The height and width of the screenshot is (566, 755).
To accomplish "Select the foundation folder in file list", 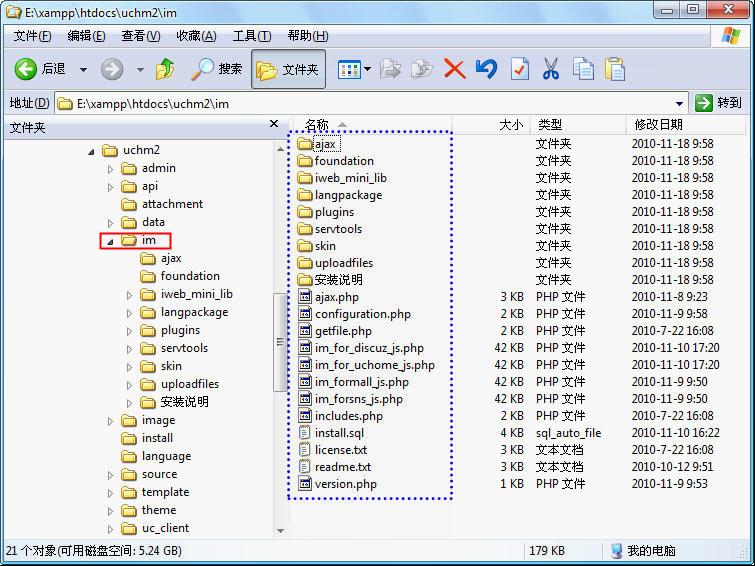I will point(336,161).
